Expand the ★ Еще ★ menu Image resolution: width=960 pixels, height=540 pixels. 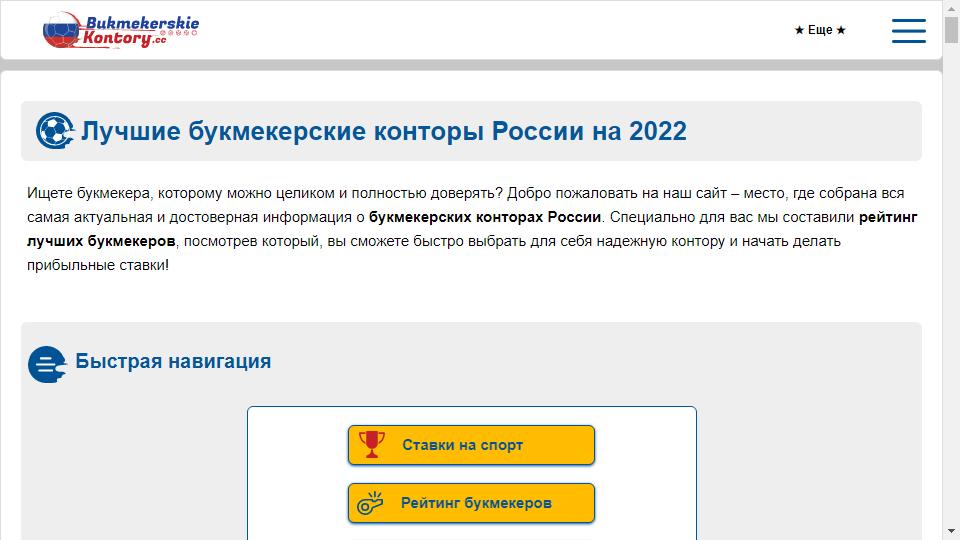(820, 31)
